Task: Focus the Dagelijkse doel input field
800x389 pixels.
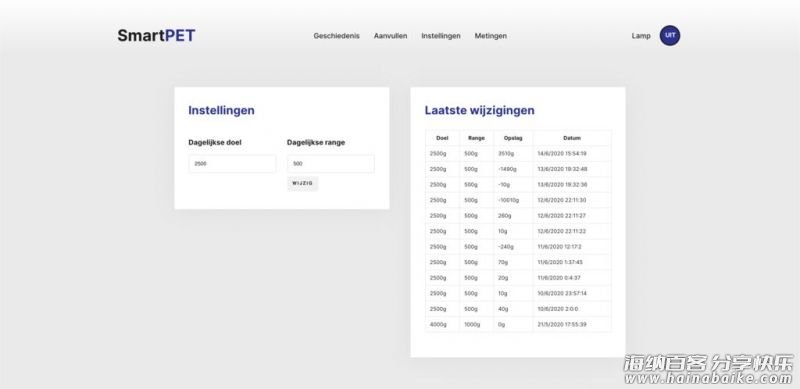Action: (232, 164)
